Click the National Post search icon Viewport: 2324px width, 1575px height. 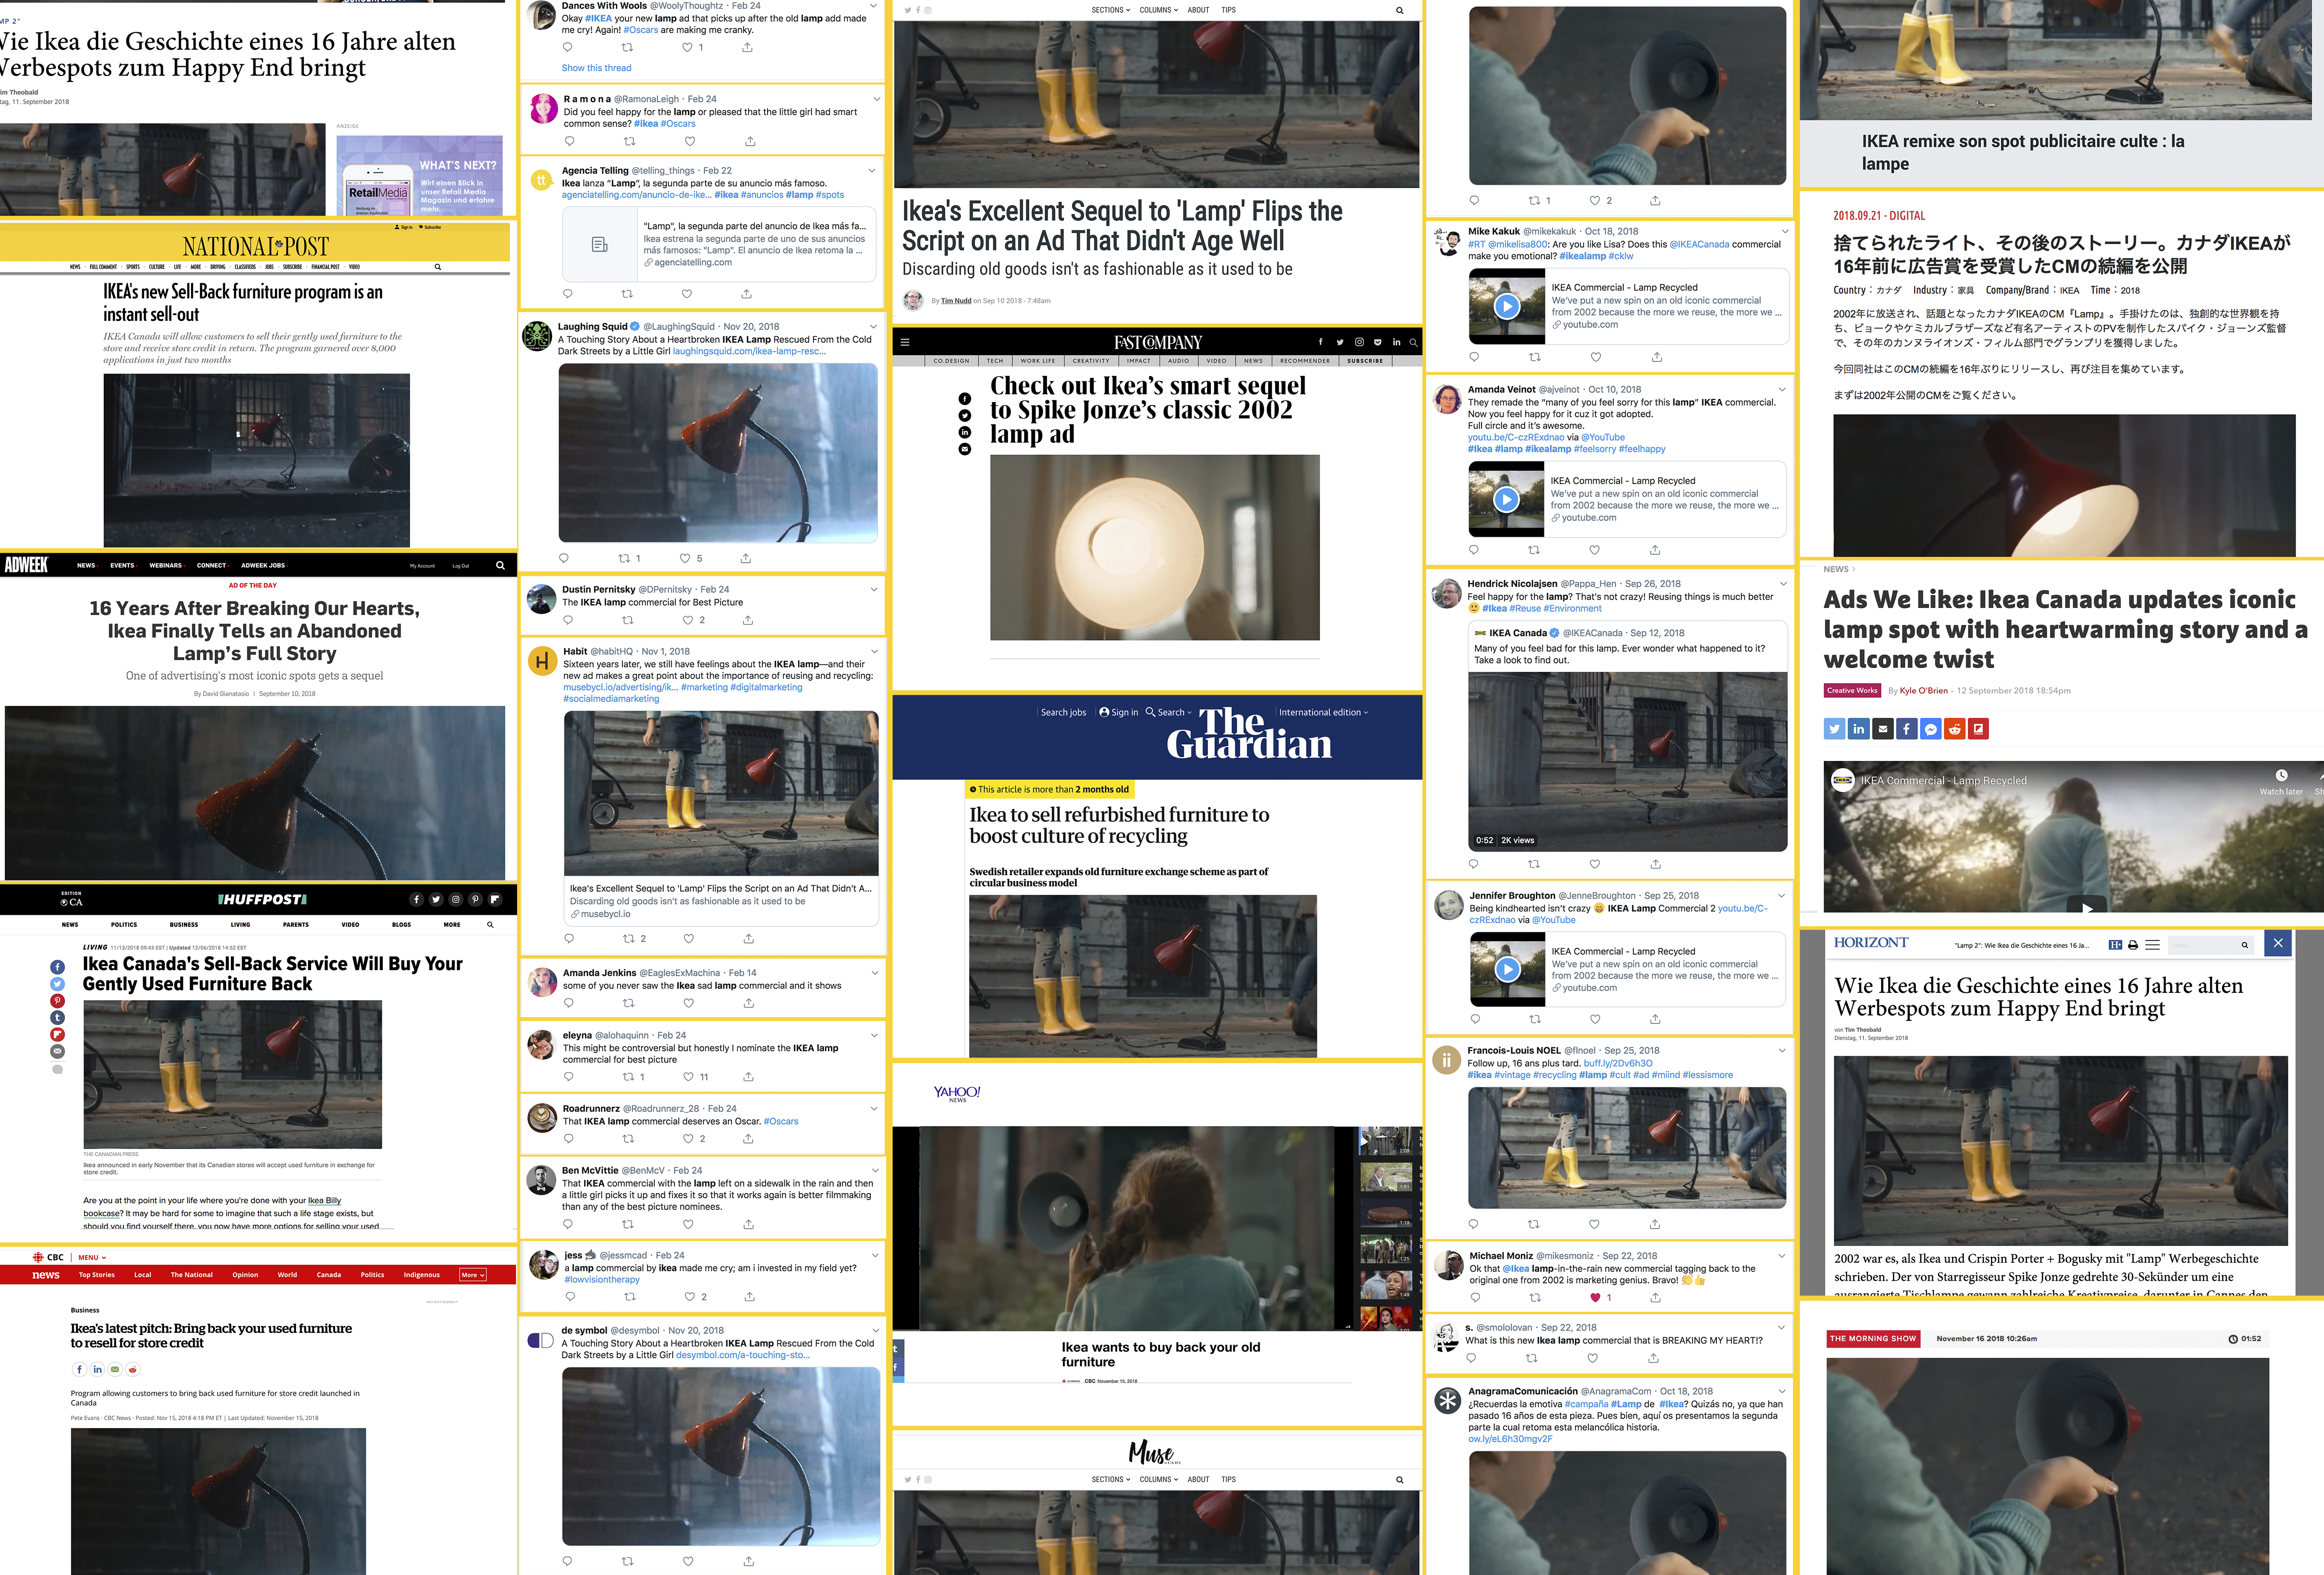[x=438, y=267]
